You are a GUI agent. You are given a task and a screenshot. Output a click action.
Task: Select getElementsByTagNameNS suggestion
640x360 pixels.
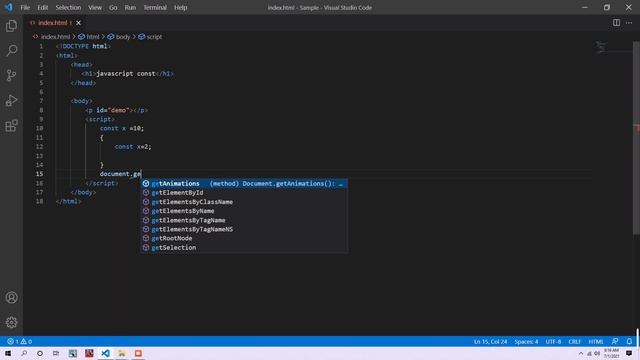pos(244,229)
